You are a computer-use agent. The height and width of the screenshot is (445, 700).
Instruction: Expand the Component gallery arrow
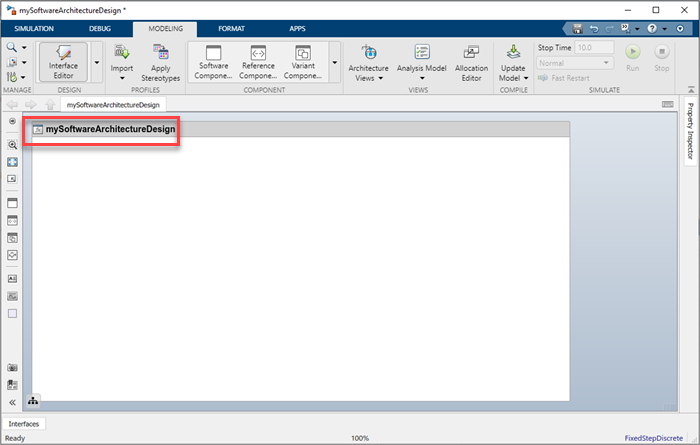335,62
